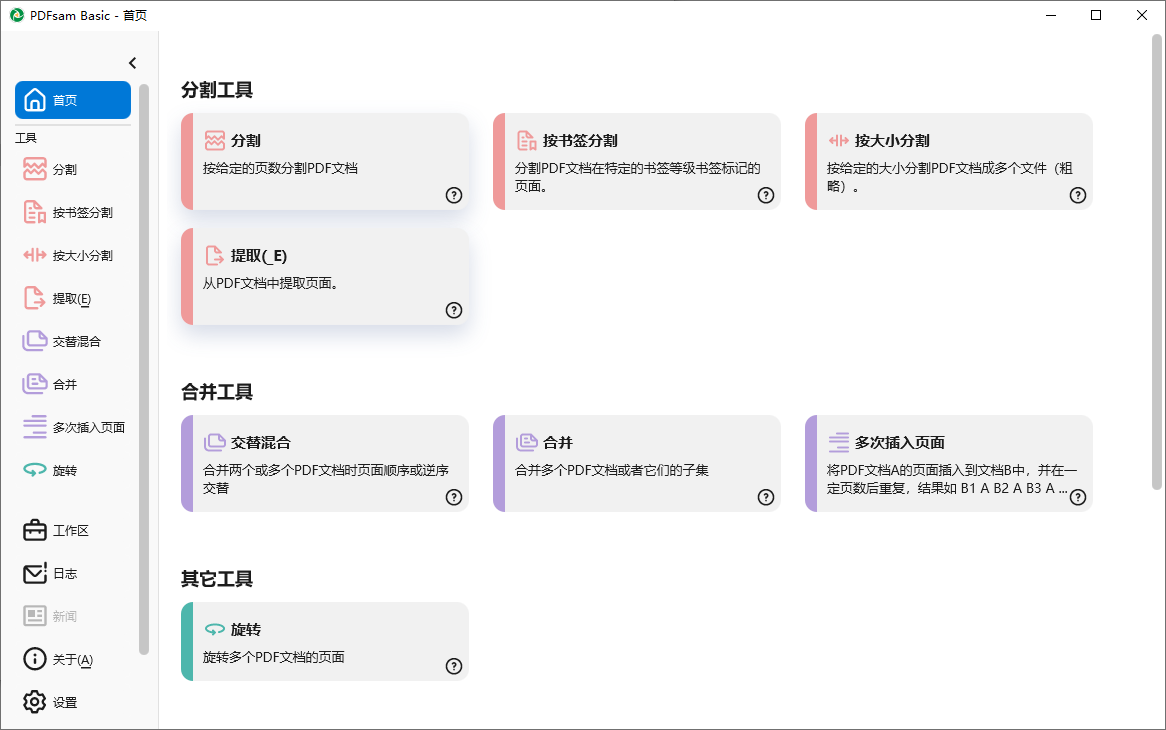Click the 分割PDF文档在特定的书签等级 description text

pyautogui.click(x=637, y=177)
